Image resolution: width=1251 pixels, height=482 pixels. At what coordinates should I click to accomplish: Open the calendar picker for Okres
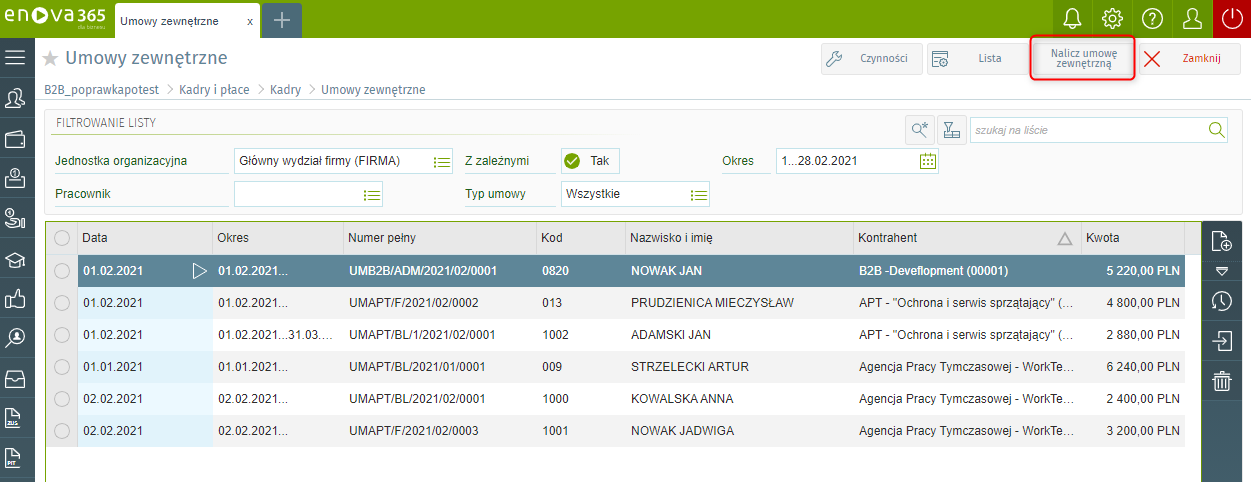tap(927, 160)
